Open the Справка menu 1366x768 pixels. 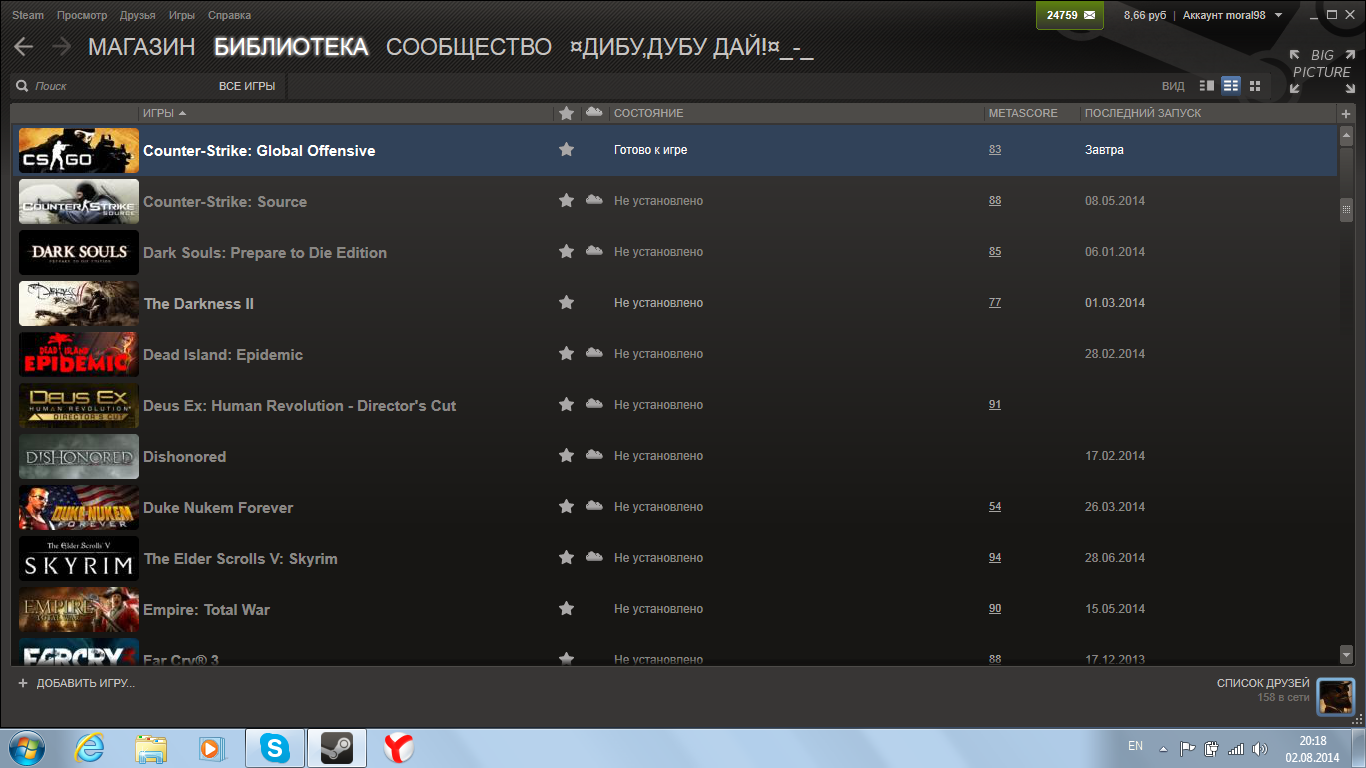pyautogui.click(x=230, y=15)
